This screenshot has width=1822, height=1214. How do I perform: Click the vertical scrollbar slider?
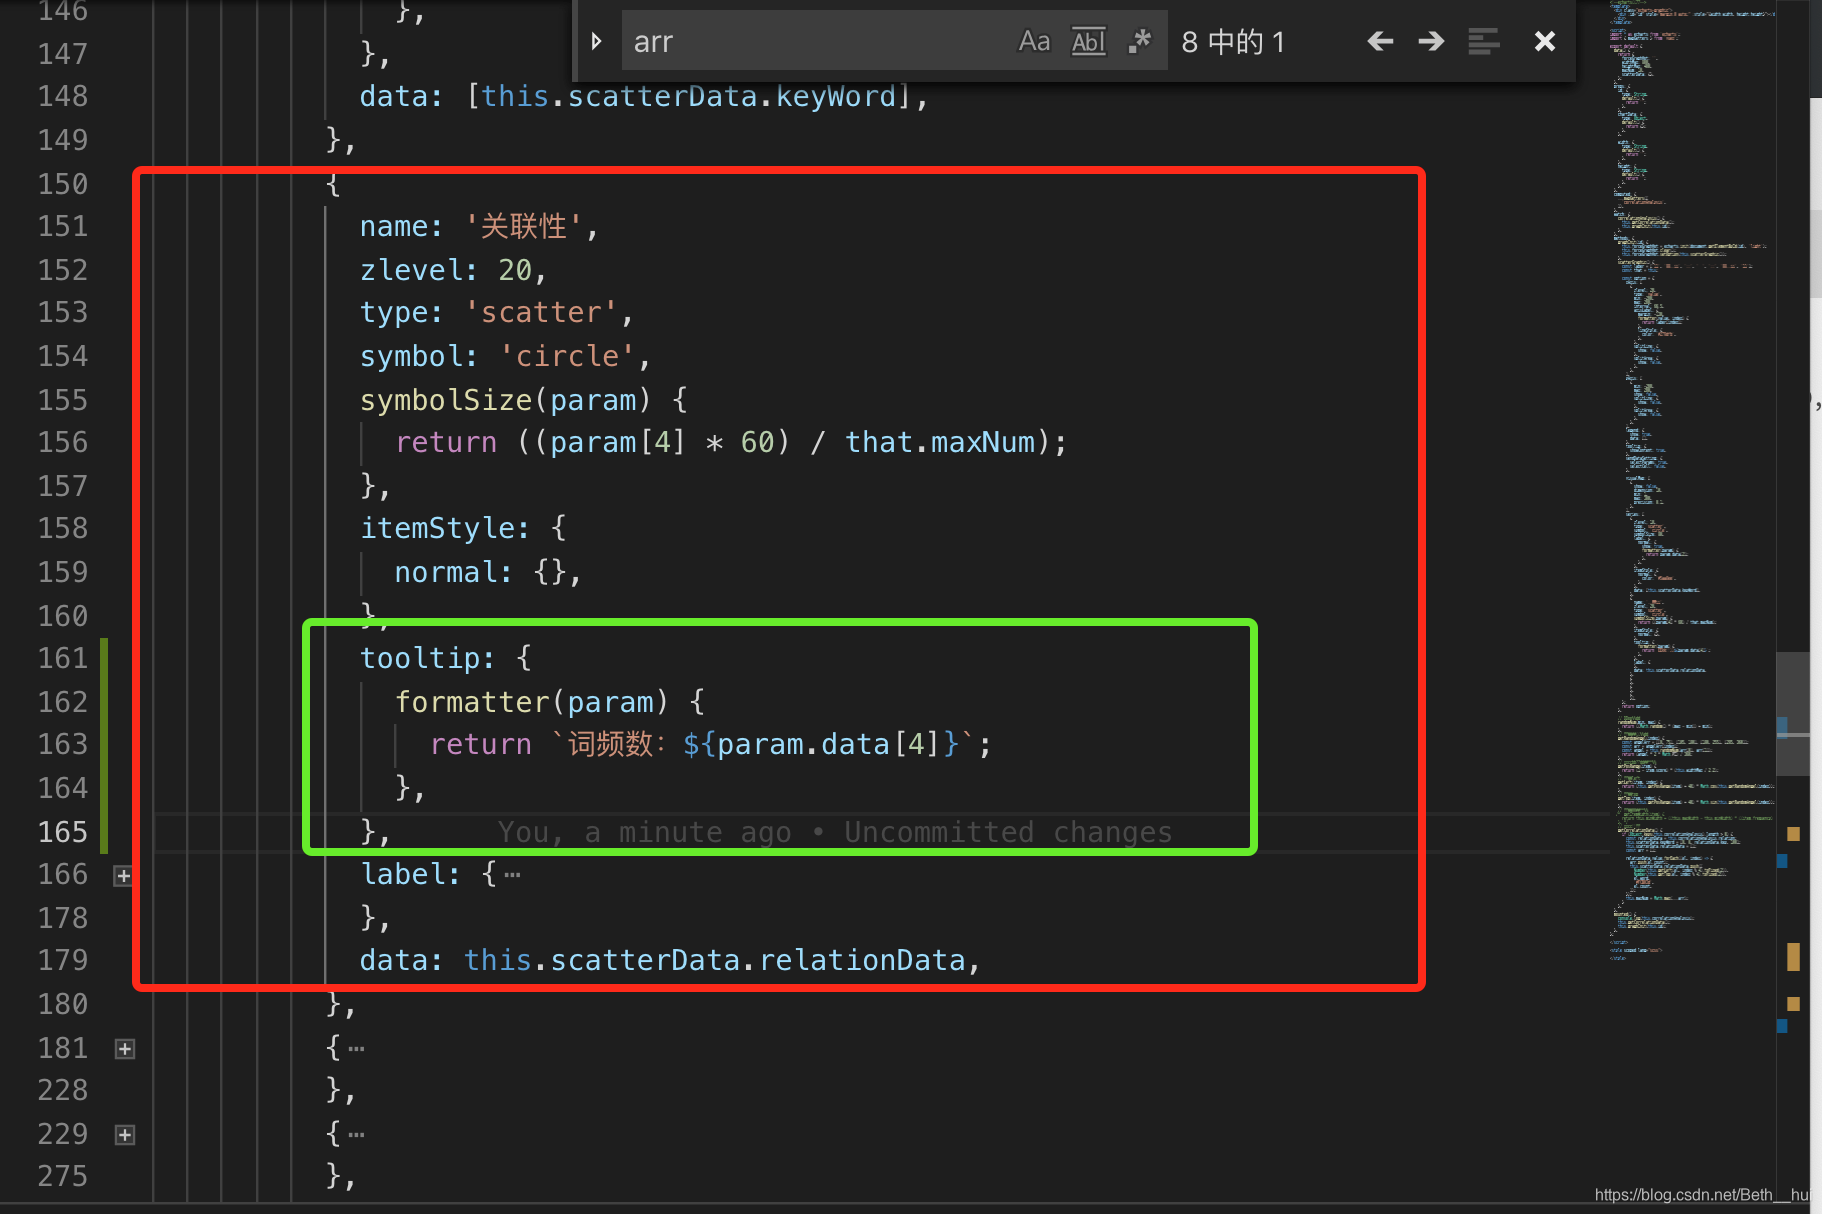click(1793, 714)
